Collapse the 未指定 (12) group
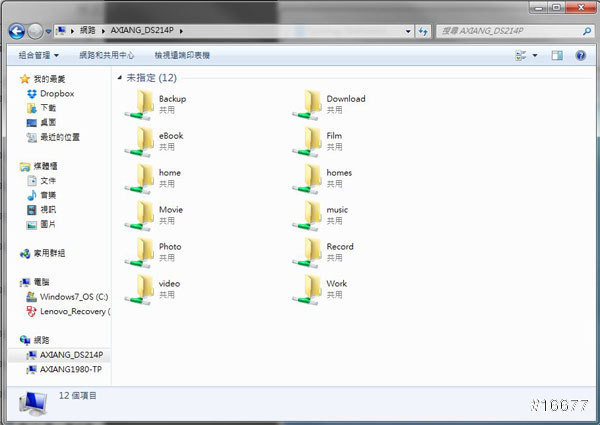 point(120,78)
